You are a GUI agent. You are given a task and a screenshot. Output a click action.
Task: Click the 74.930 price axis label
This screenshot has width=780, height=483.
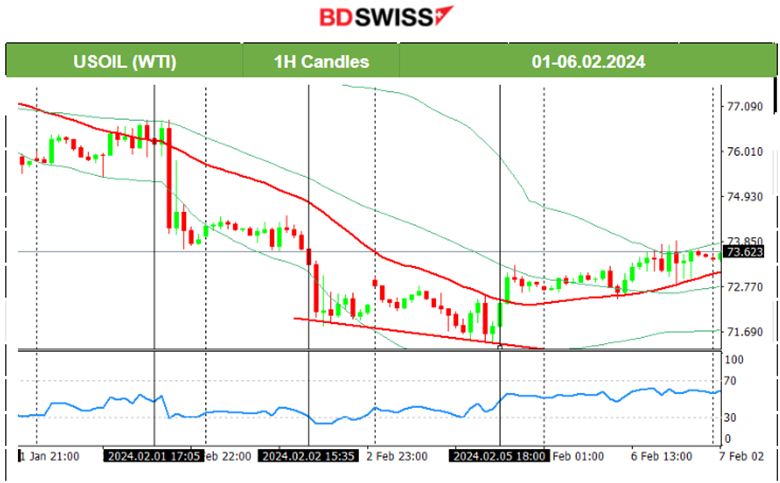coord(744,196)
